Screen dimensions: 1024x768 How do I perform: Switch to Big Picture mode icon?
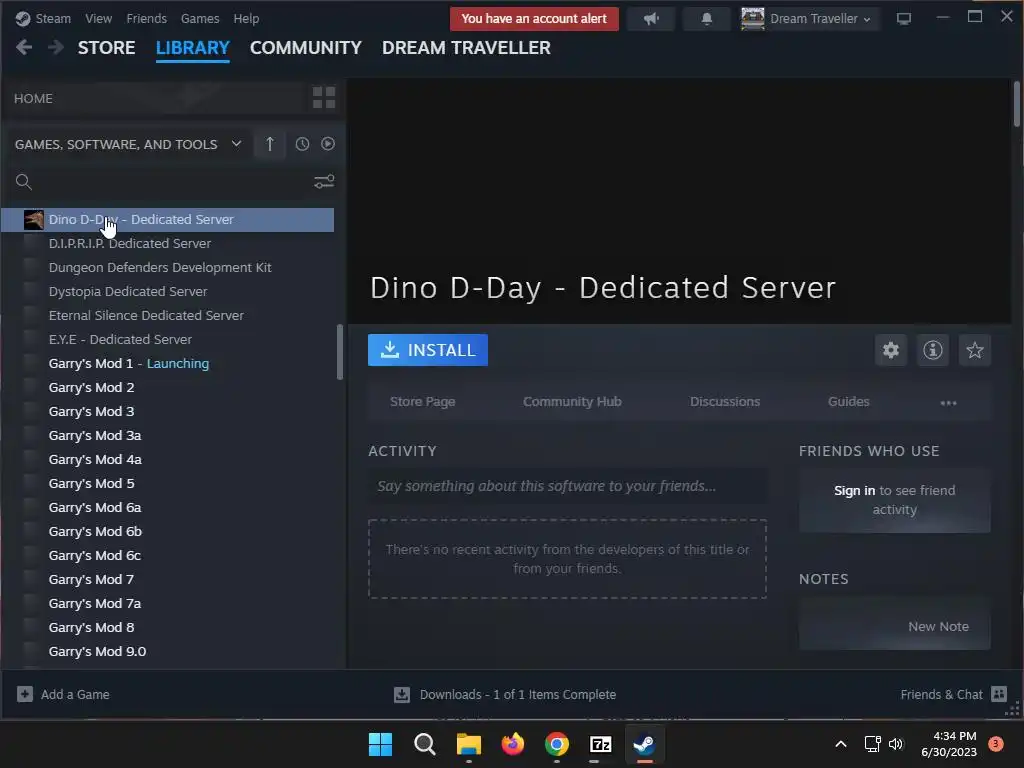pos(904,18)
